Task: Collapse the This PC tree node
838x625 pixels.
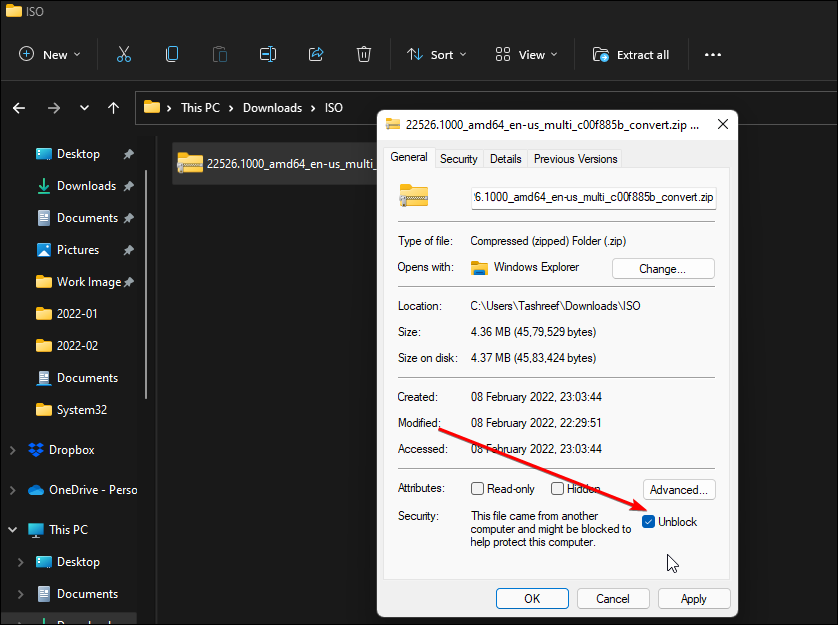Action: pyautogui.click(x=13, y=530)
